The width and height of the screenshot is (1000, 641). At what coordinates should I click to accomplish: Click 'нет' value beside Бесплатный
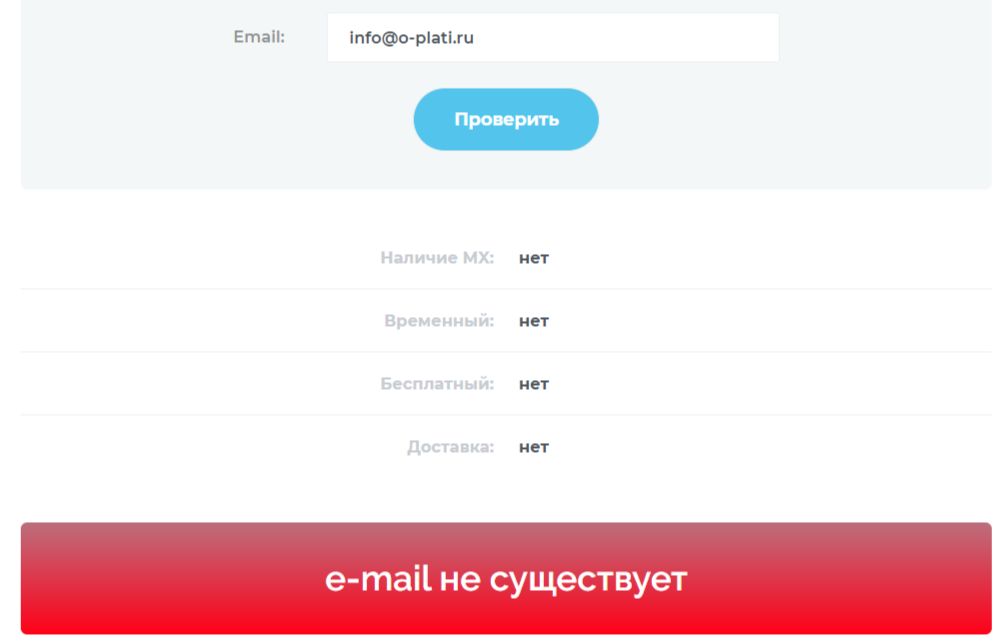(534, 385)
